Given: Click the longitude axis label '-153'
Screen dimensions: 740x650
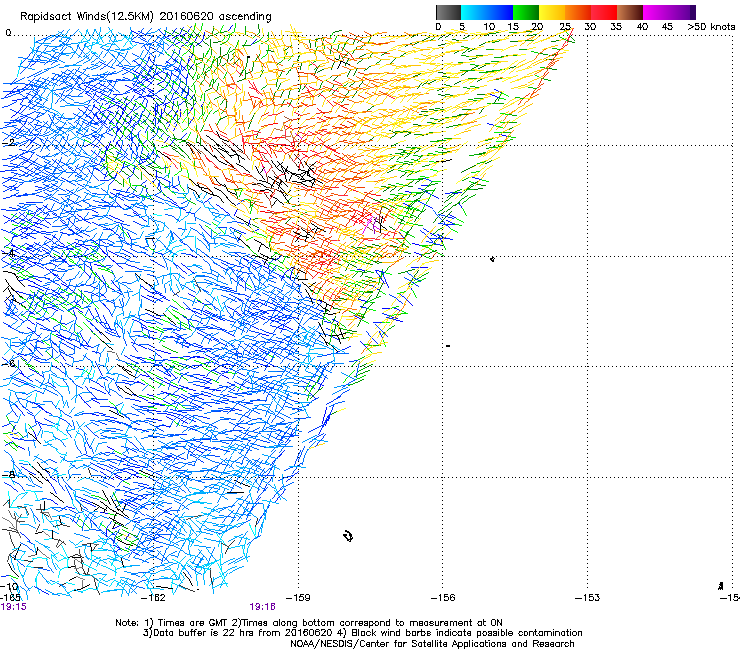Looking at the screenshot, I should pos(588,598).
